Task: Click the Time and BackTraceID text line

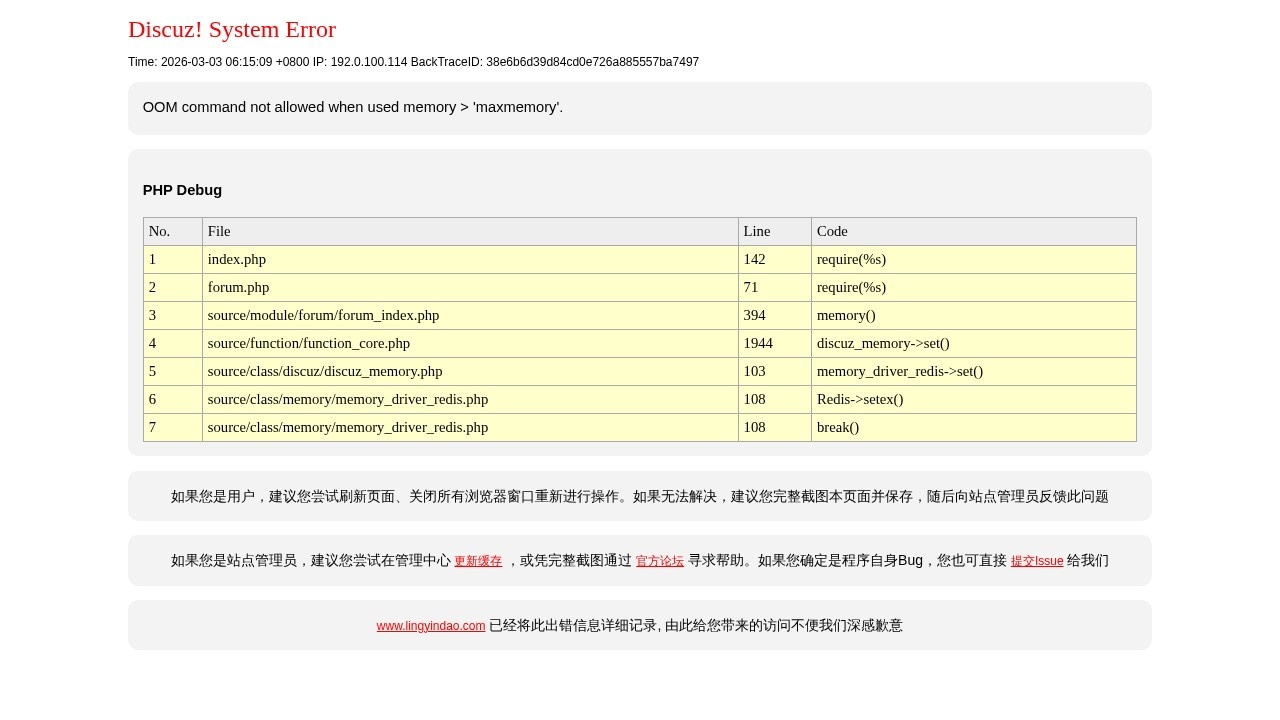Action: [x=413, y=62]
